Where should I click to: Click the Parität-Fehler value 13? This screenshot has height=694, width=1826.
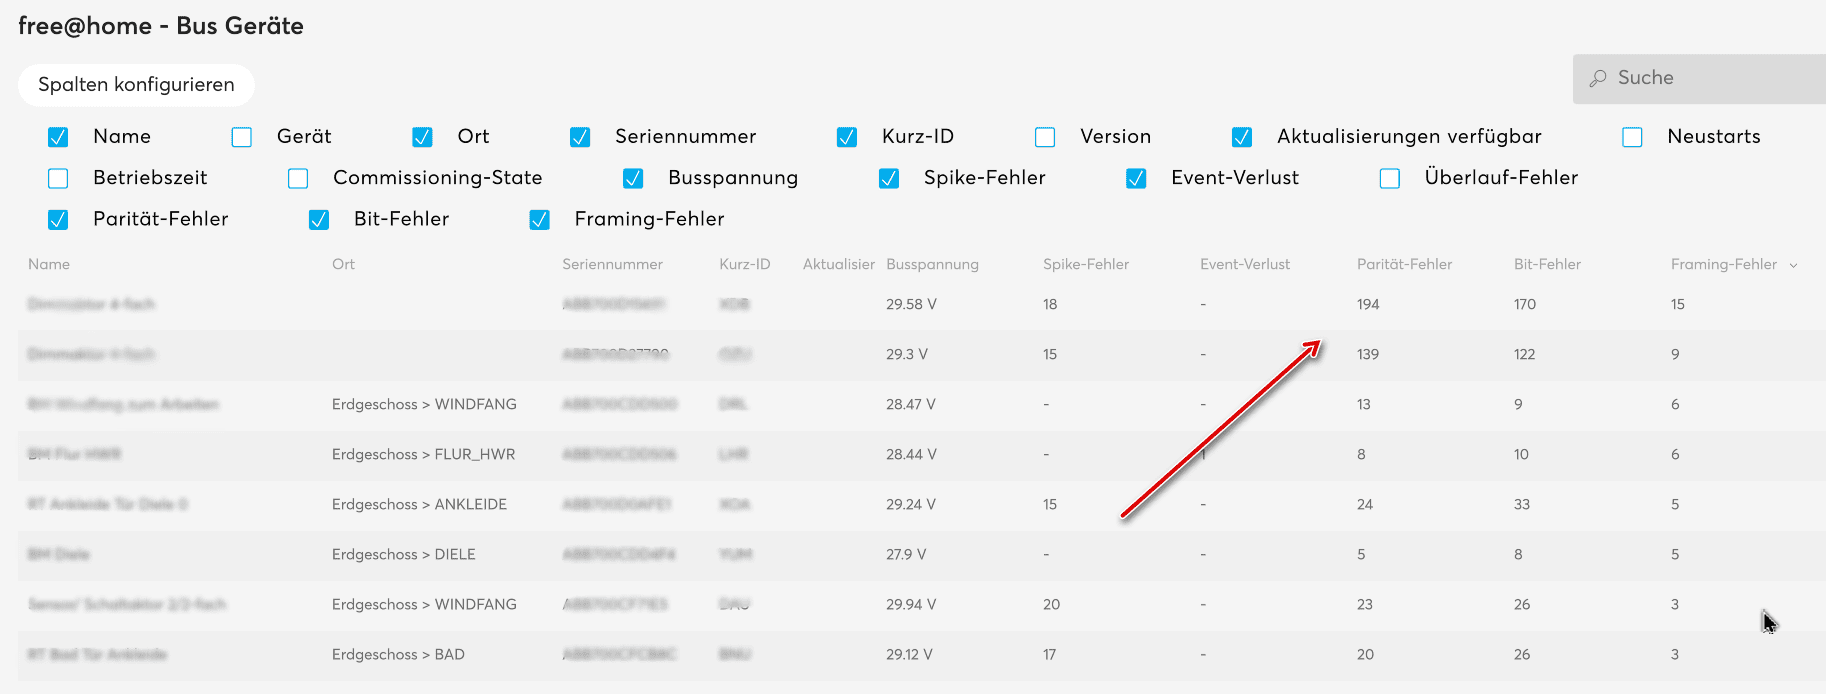click(1364, 404)
